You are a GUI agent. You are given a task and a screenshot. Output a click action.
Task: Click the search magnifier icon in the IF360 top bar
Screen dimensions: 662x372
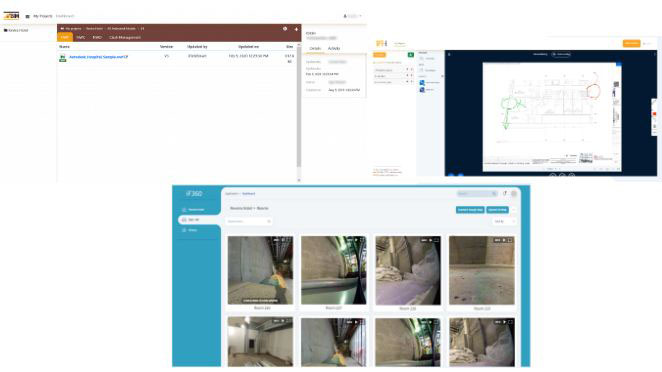tap(494, 193)
